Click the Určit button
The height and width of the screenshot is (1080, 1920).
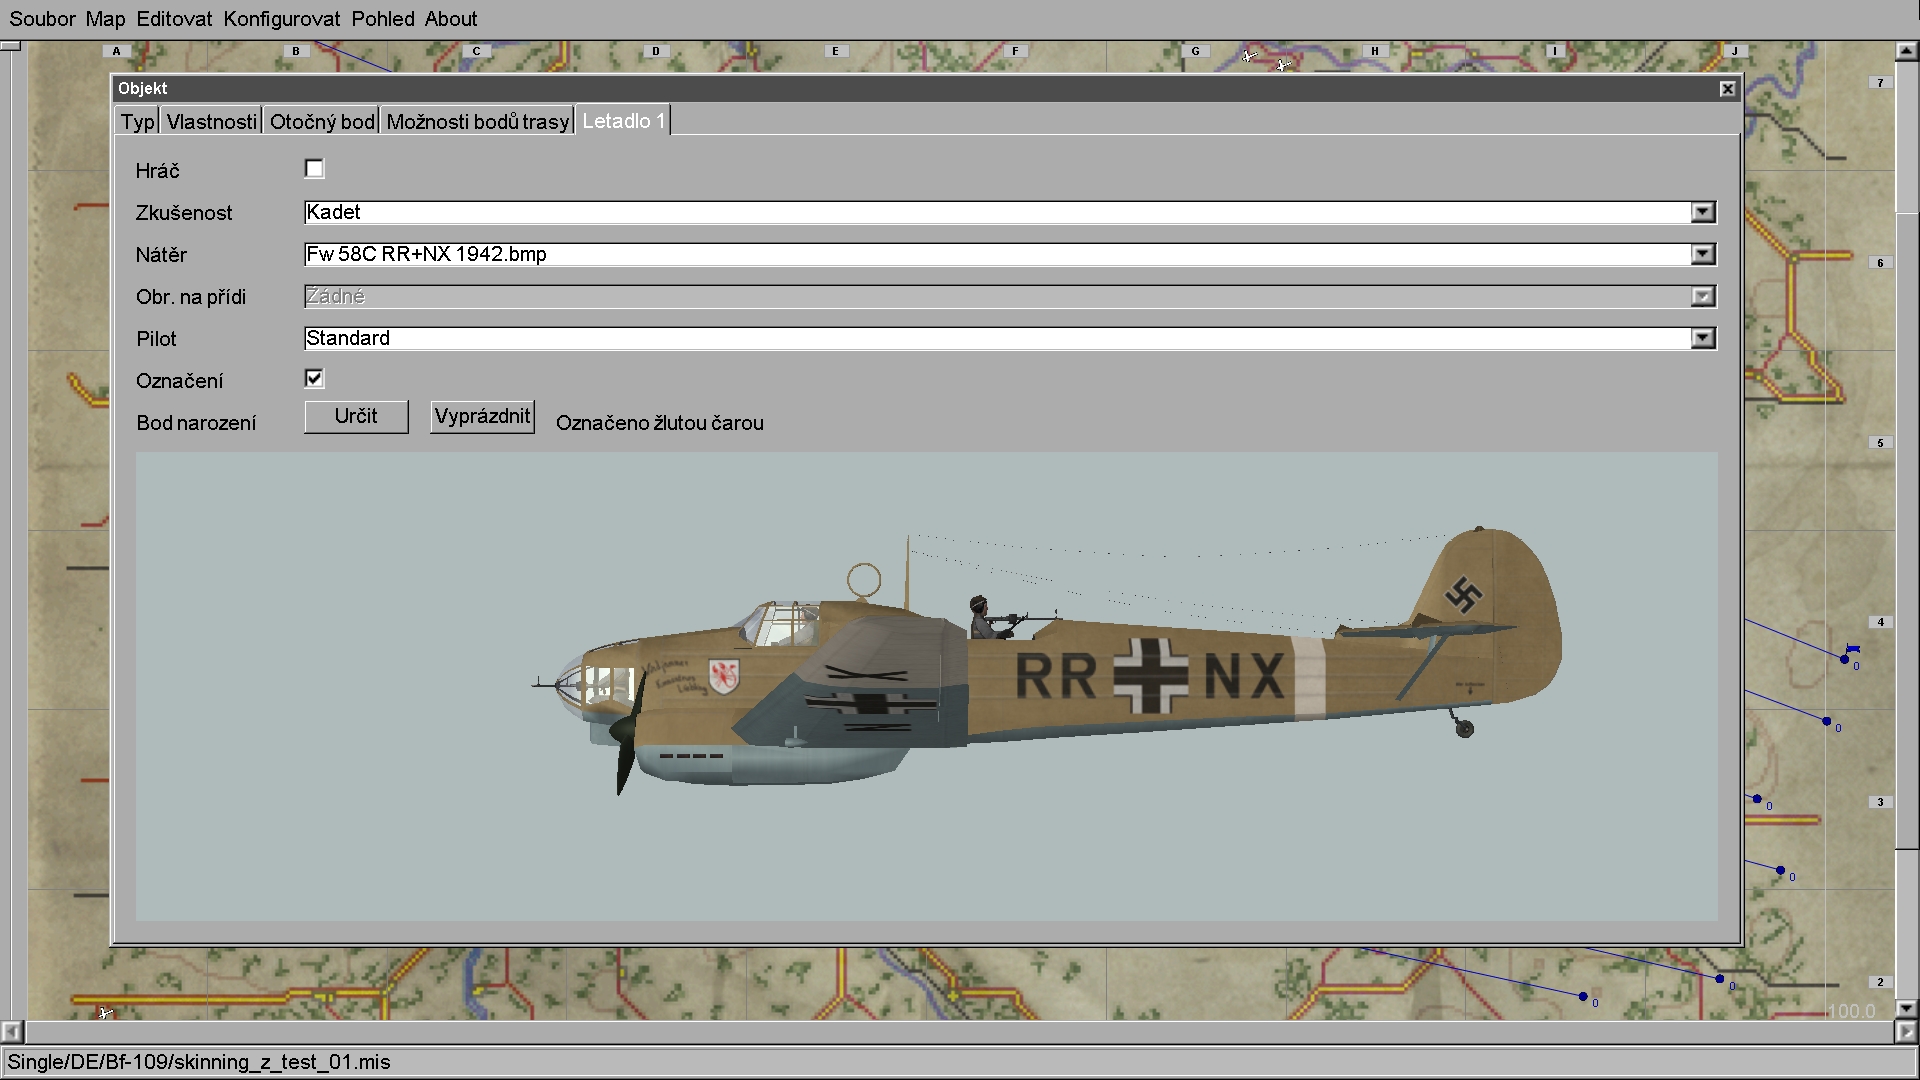pyautogui.click(x=356, y=416)
